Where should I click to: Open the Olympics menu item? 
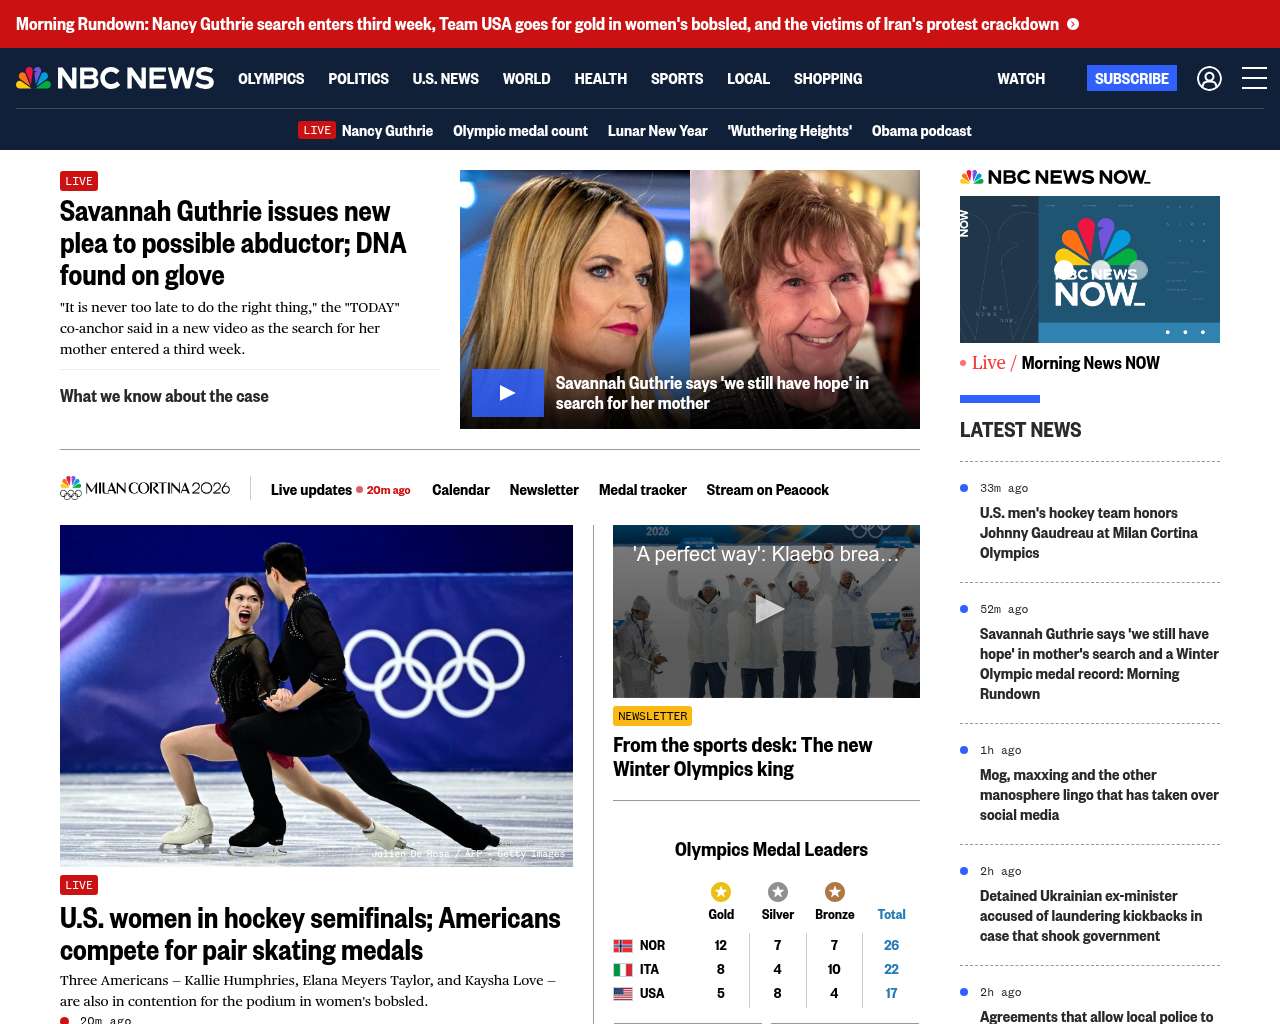click(x=271, y=78)
